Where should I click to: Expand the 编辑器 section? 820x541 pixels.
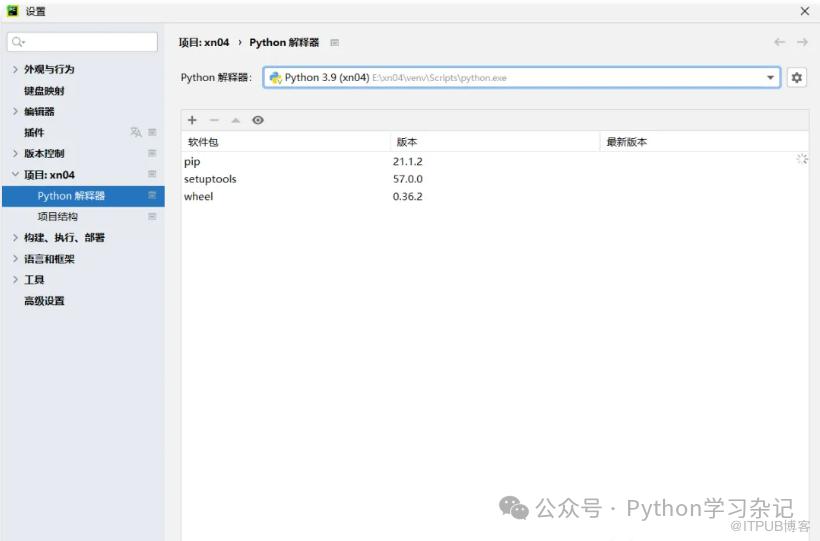[x=15, y=111]
